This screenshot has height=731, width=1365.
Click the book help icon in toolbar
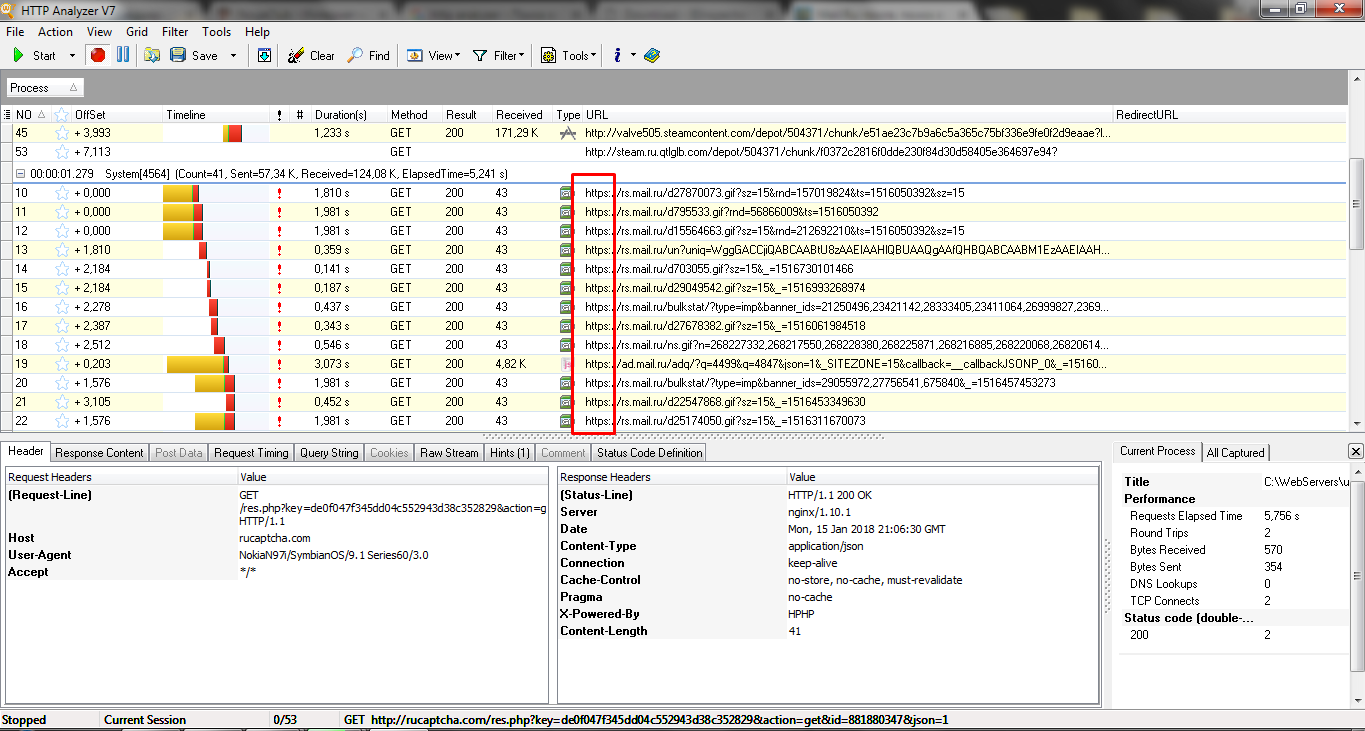tap(652, 55)
